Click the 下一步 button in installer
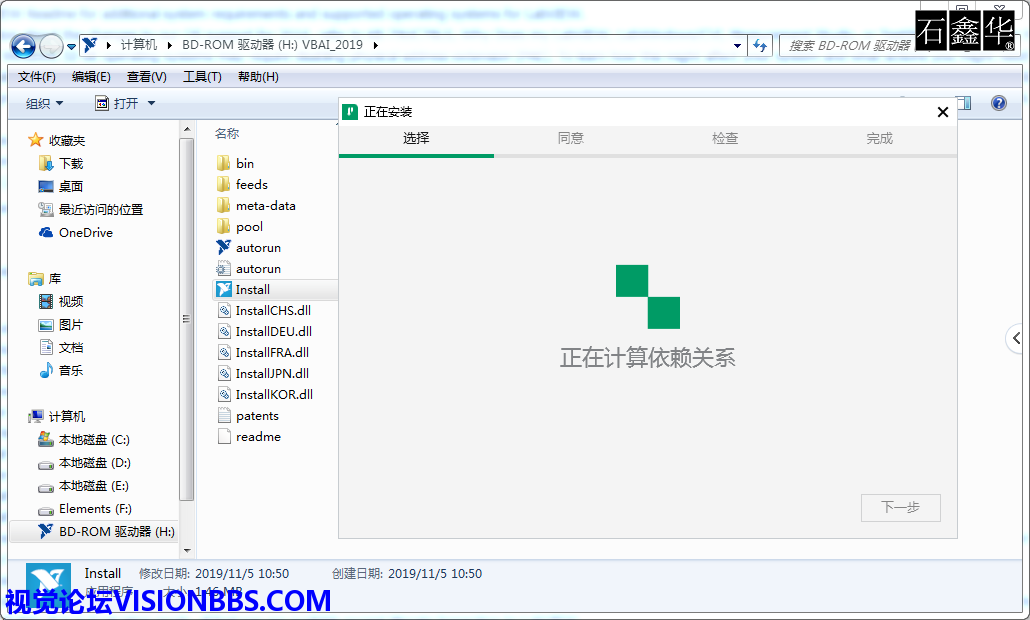The height and width of the screenshot is (620, 1030). pyautogui.click(x=900, y=508)
